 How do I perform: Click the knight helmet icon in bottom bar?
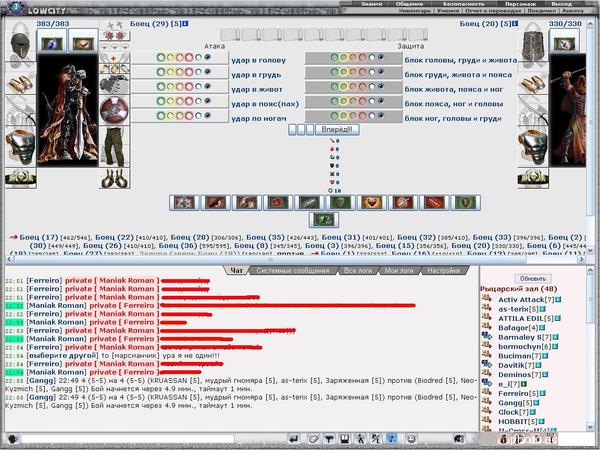tap(458, 439)
